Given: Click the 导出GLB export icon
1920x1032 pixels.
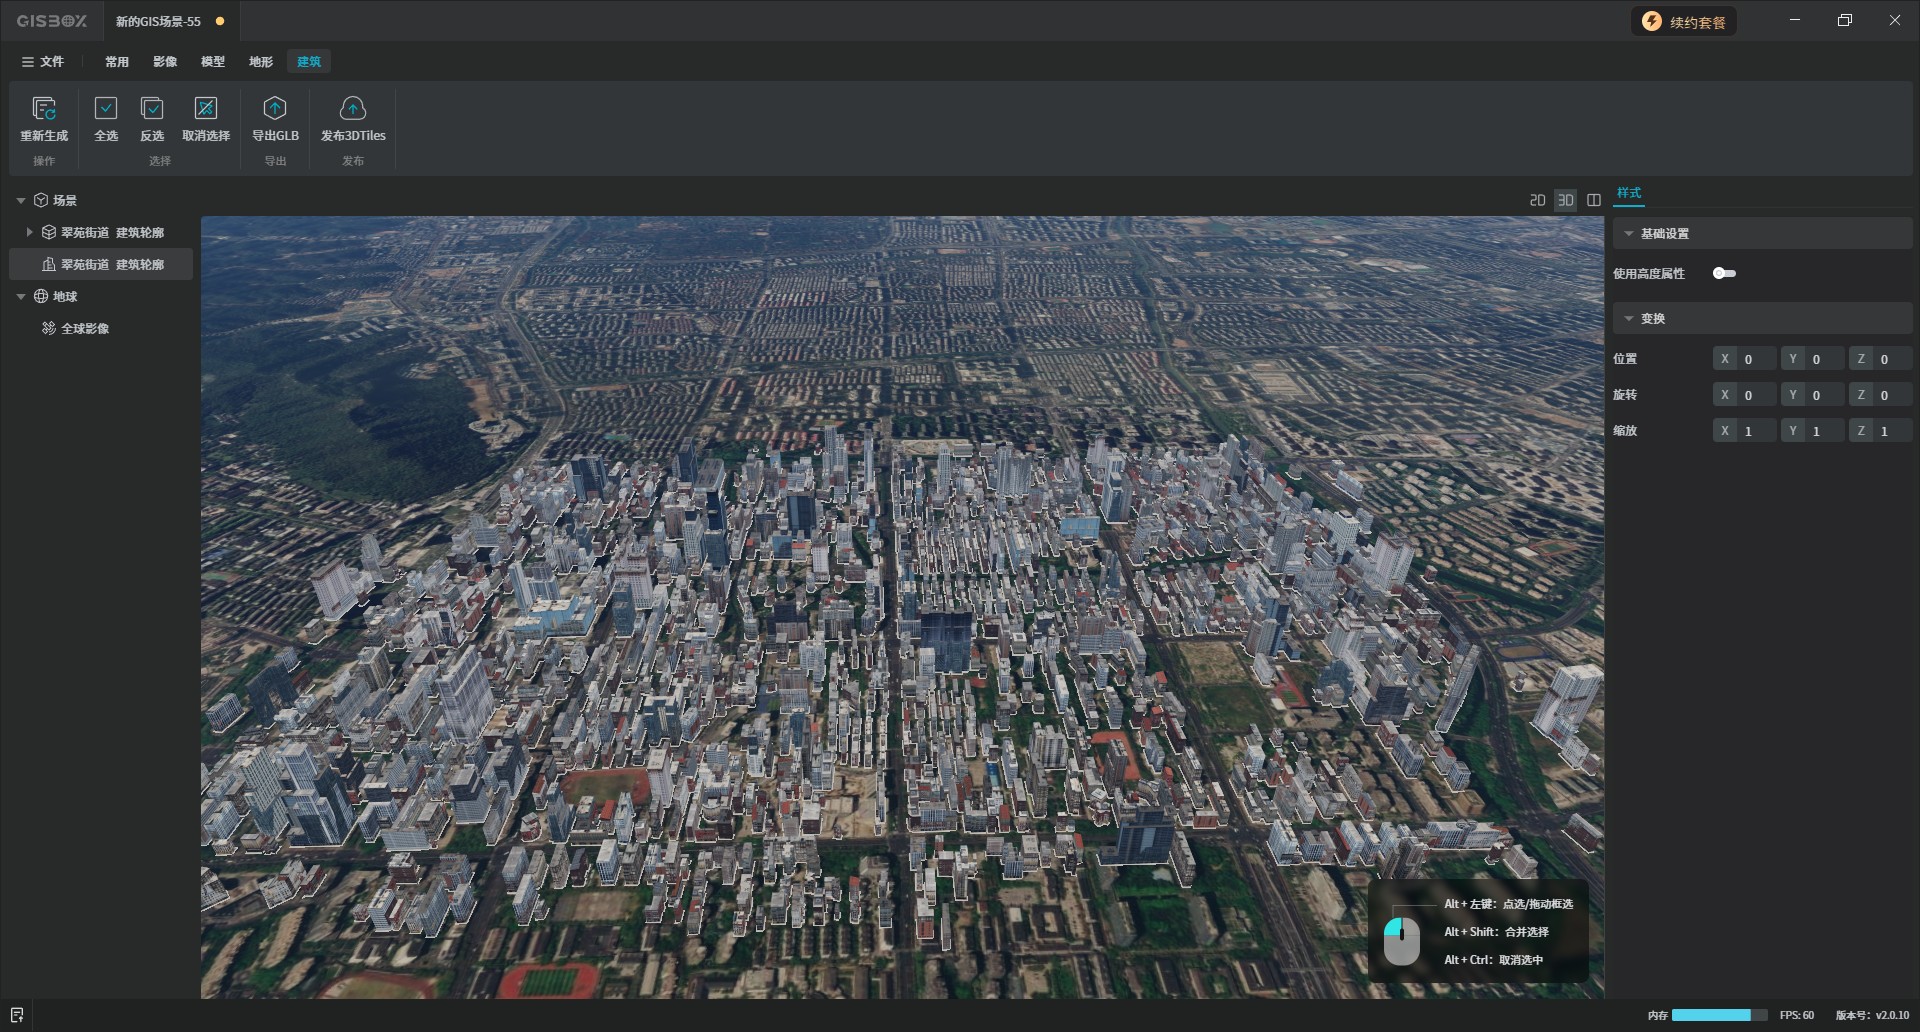Looking at the screenshot, I should pyautogui.click(x=275, y=108).
